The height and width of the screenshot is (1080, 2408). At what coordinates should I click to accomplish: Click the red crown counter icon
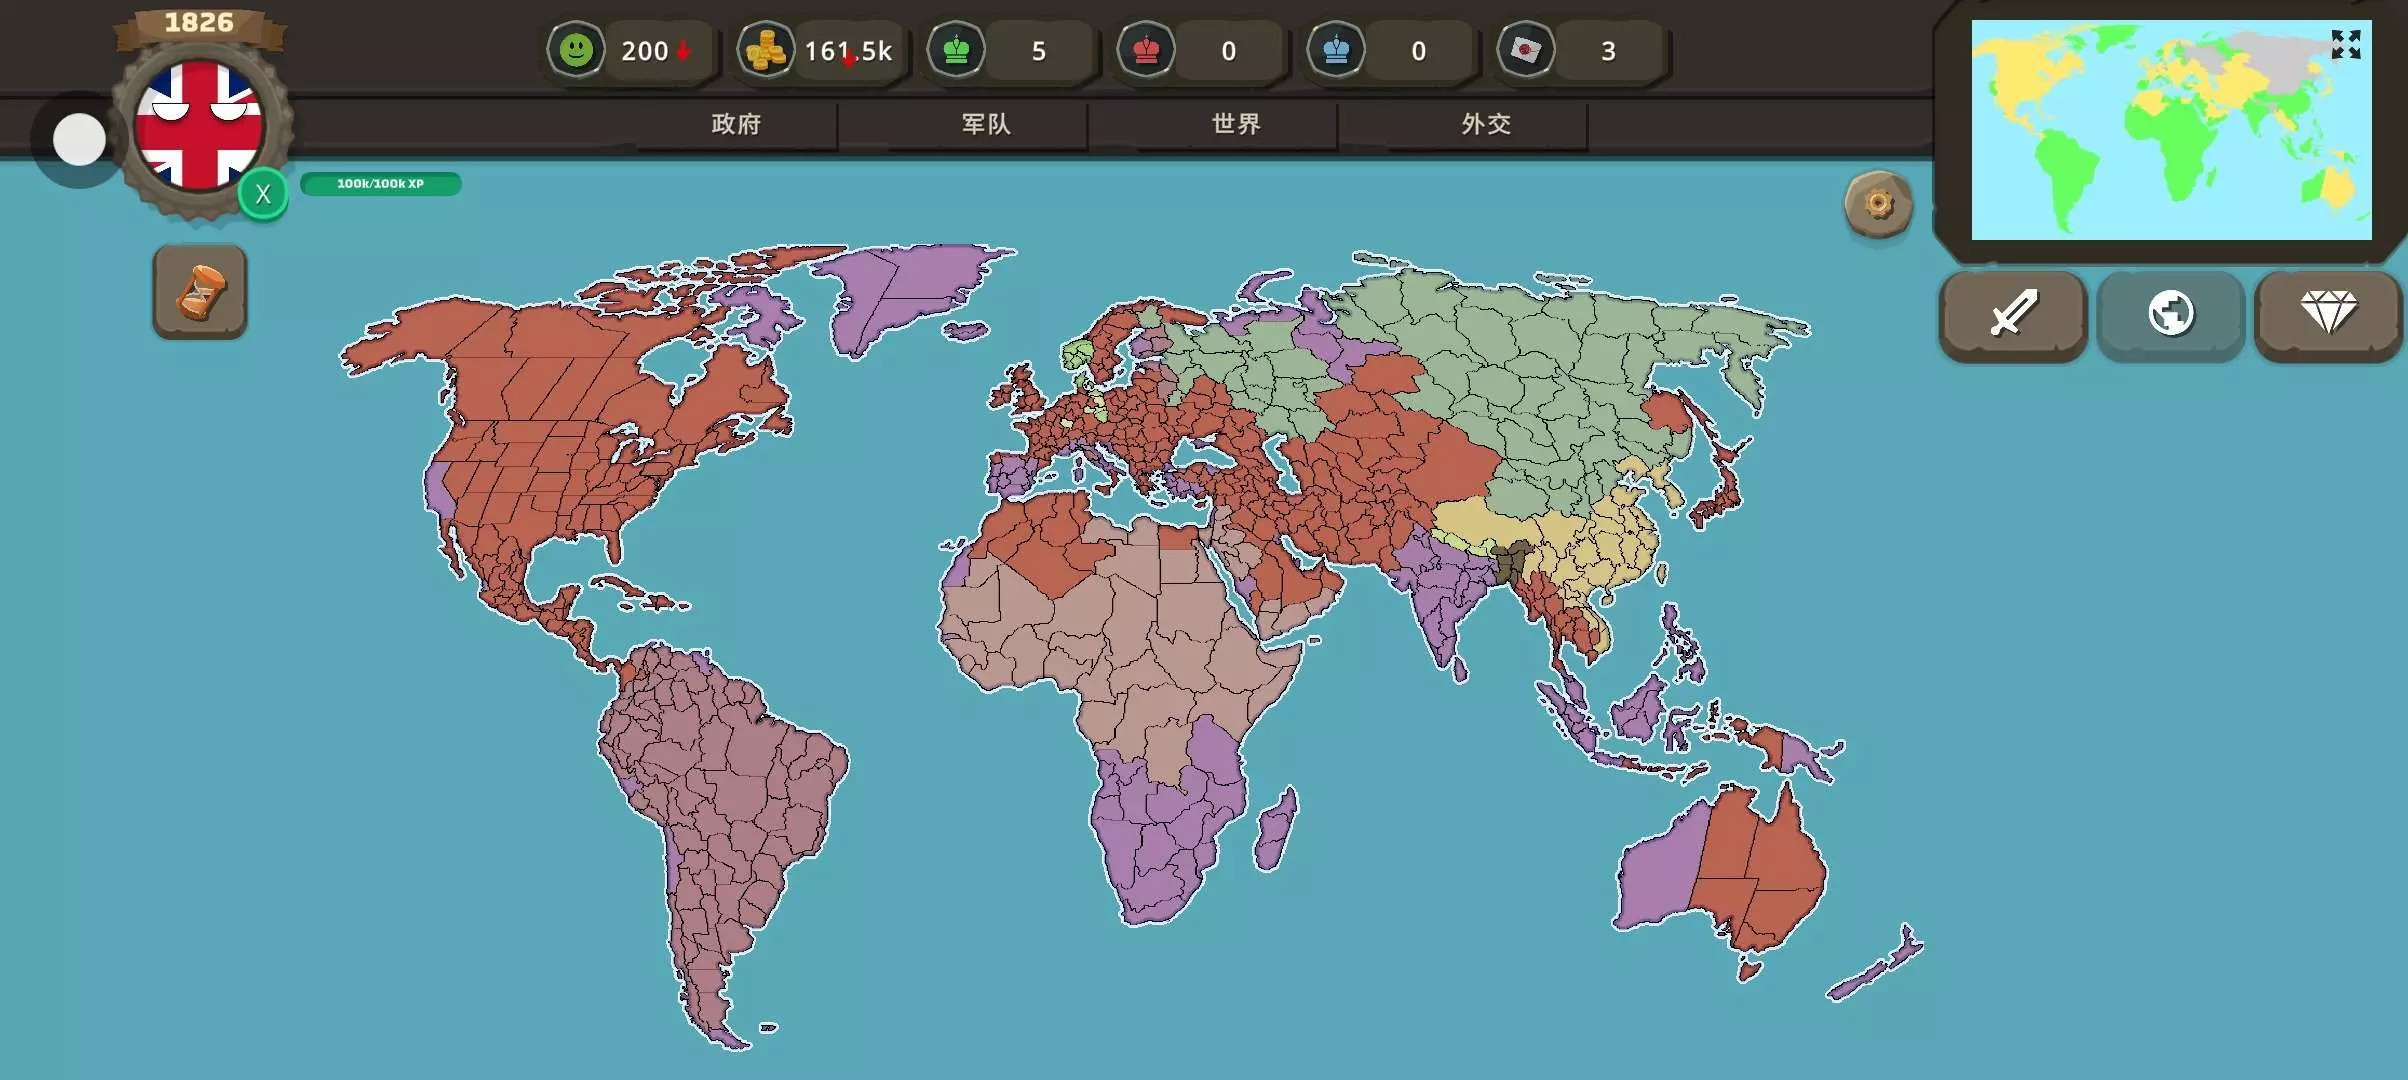click(x=1146, y=50)
